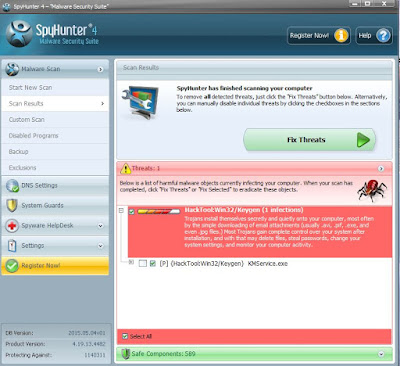Click the Fix Threats button

(x=309, y=140)
